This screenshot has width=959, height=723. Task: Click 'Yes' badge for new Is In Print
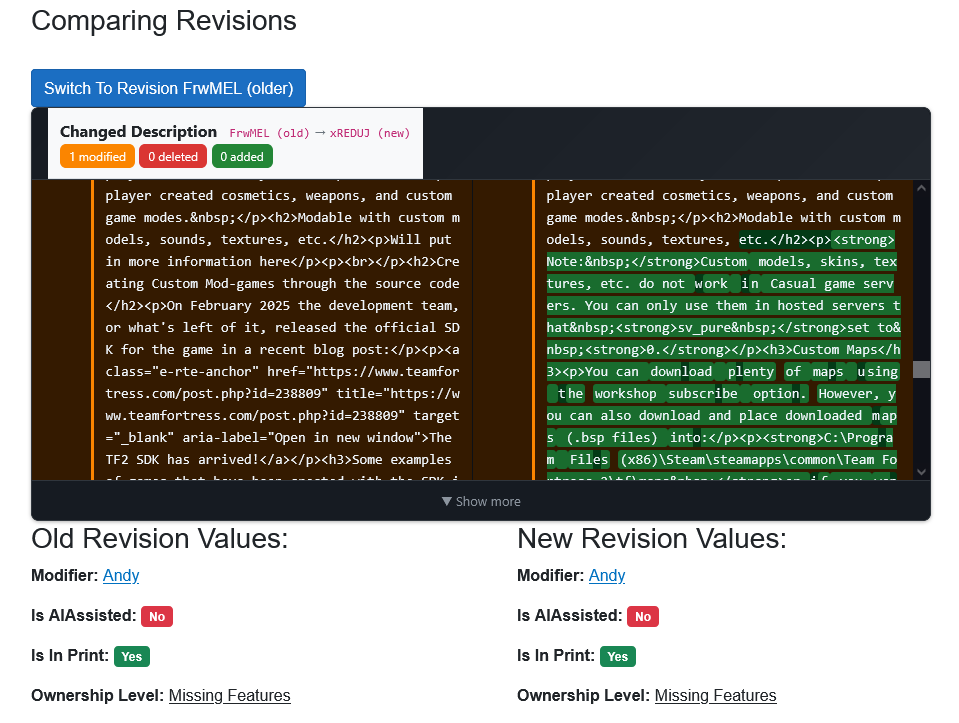point(618,656)
